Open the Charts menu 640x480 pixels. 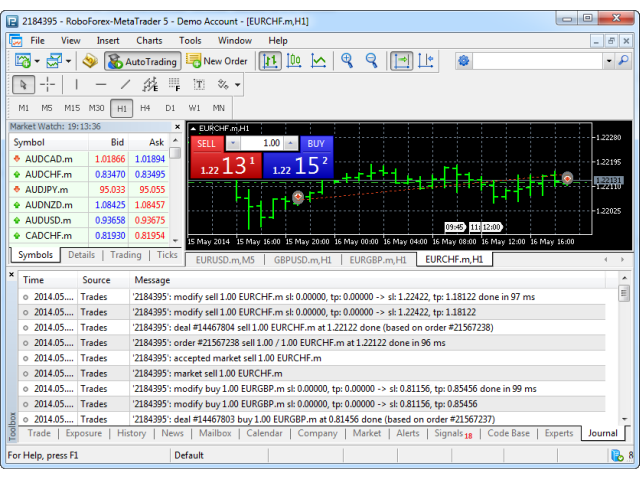click(149, 40)
